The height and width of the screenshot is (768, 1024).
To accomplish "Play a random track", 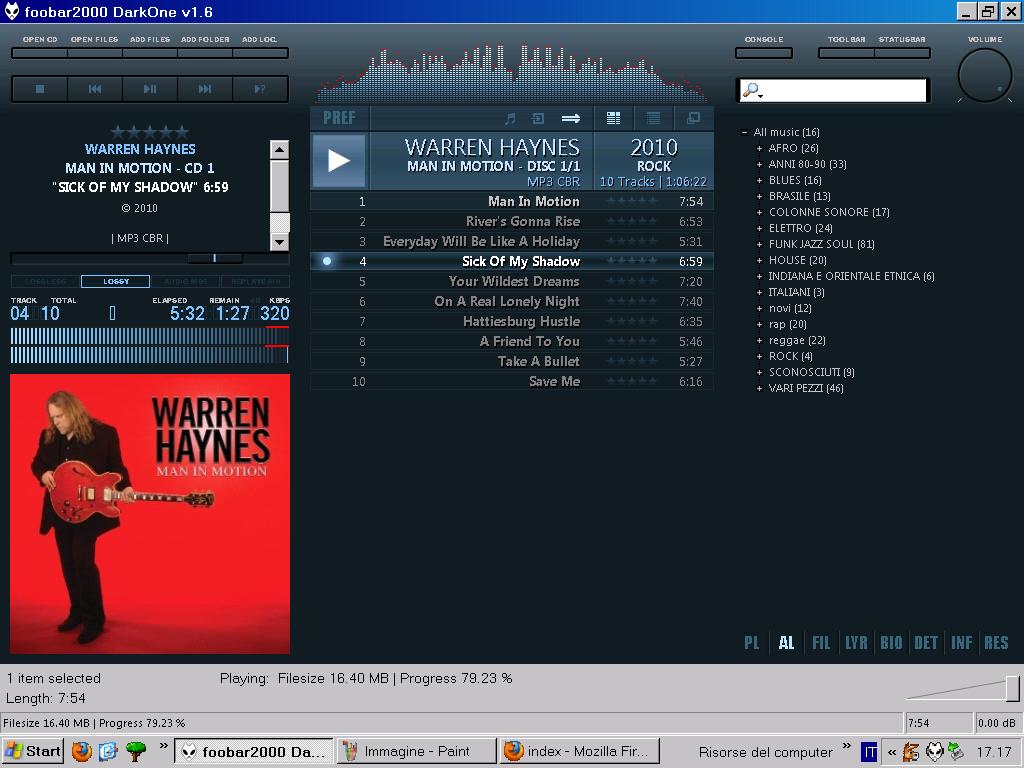I will [260, 89].
